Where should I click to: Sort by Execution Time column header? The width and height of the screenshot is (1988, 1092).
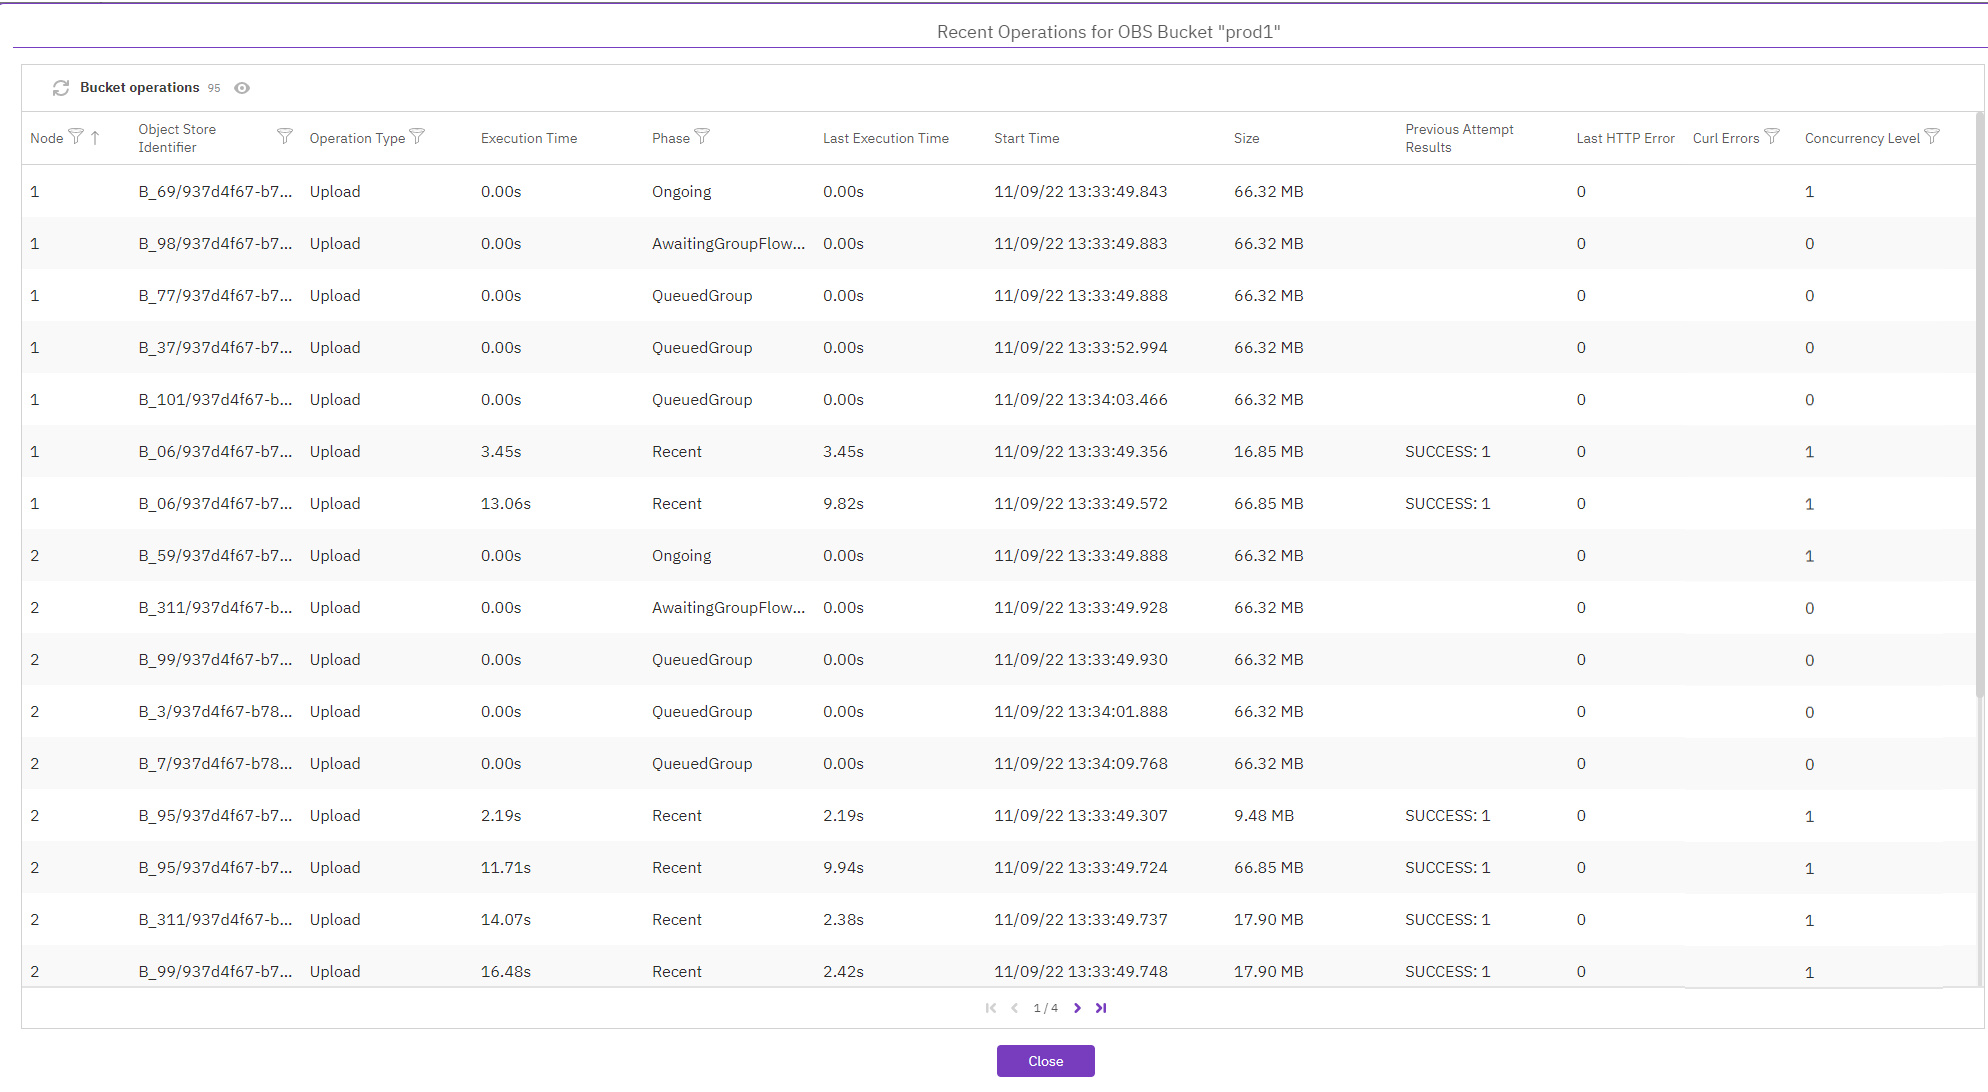pyautogui.click(x=529, y=138)
